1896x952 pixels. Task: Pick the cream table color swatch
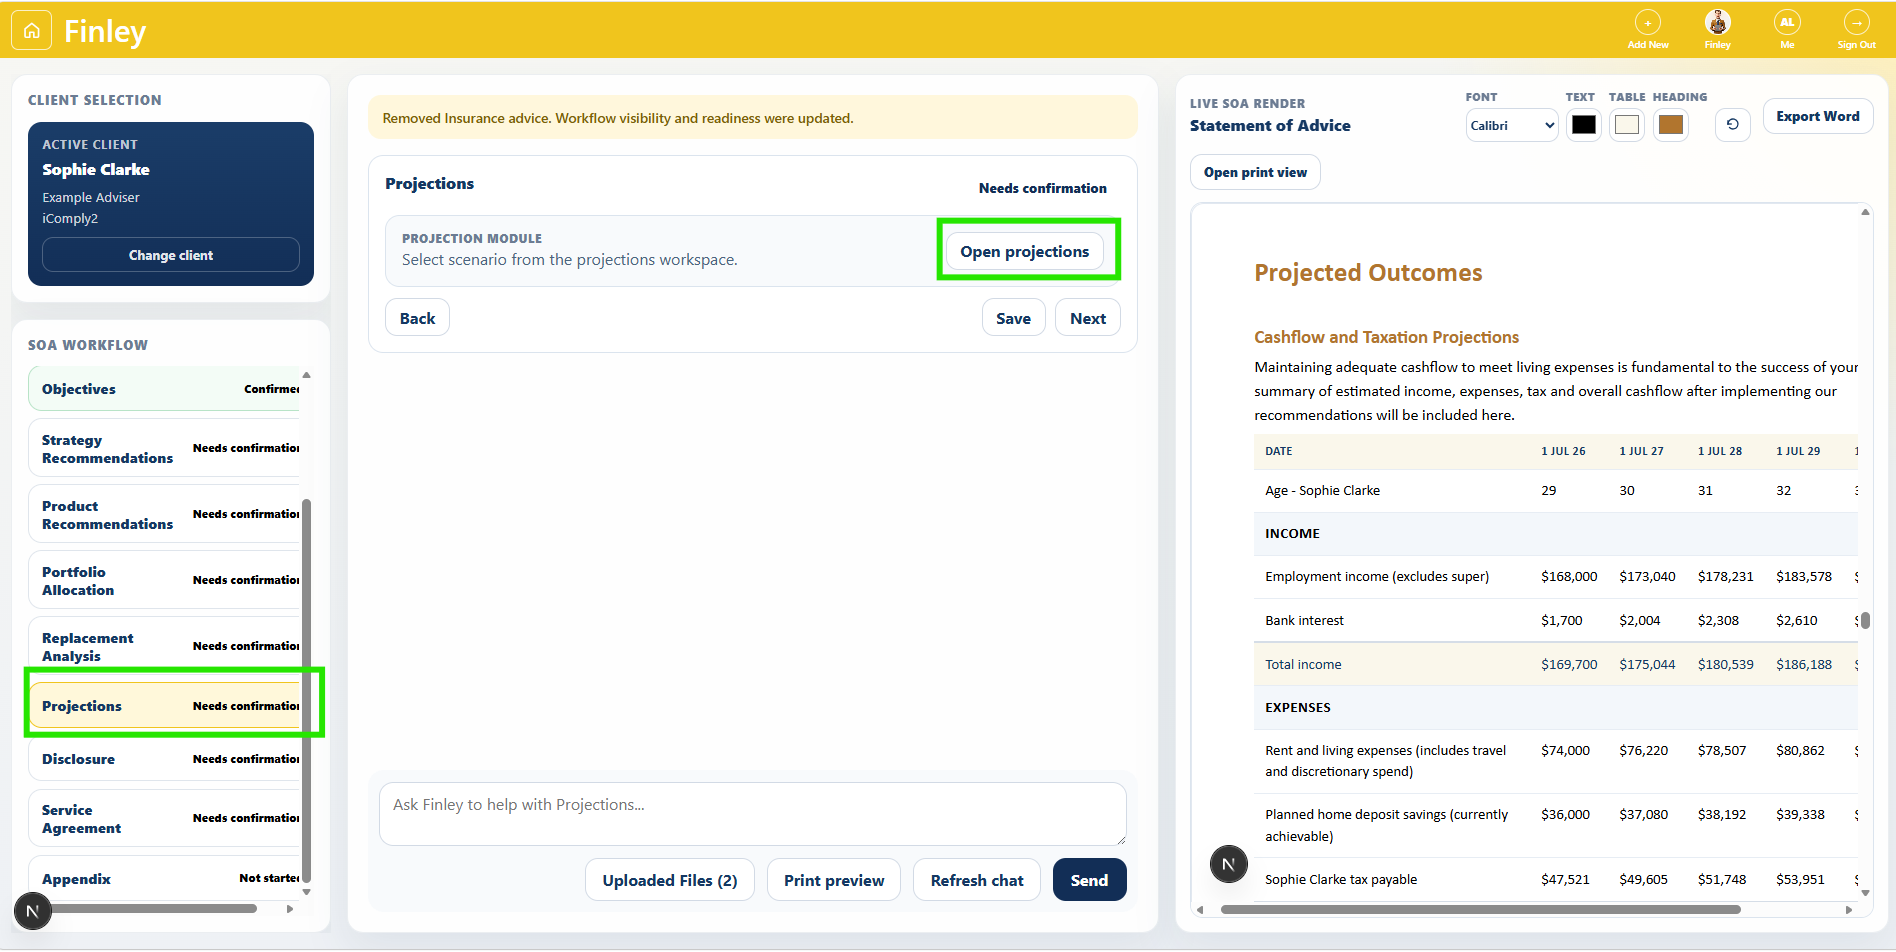click(x=1627, y=125)
